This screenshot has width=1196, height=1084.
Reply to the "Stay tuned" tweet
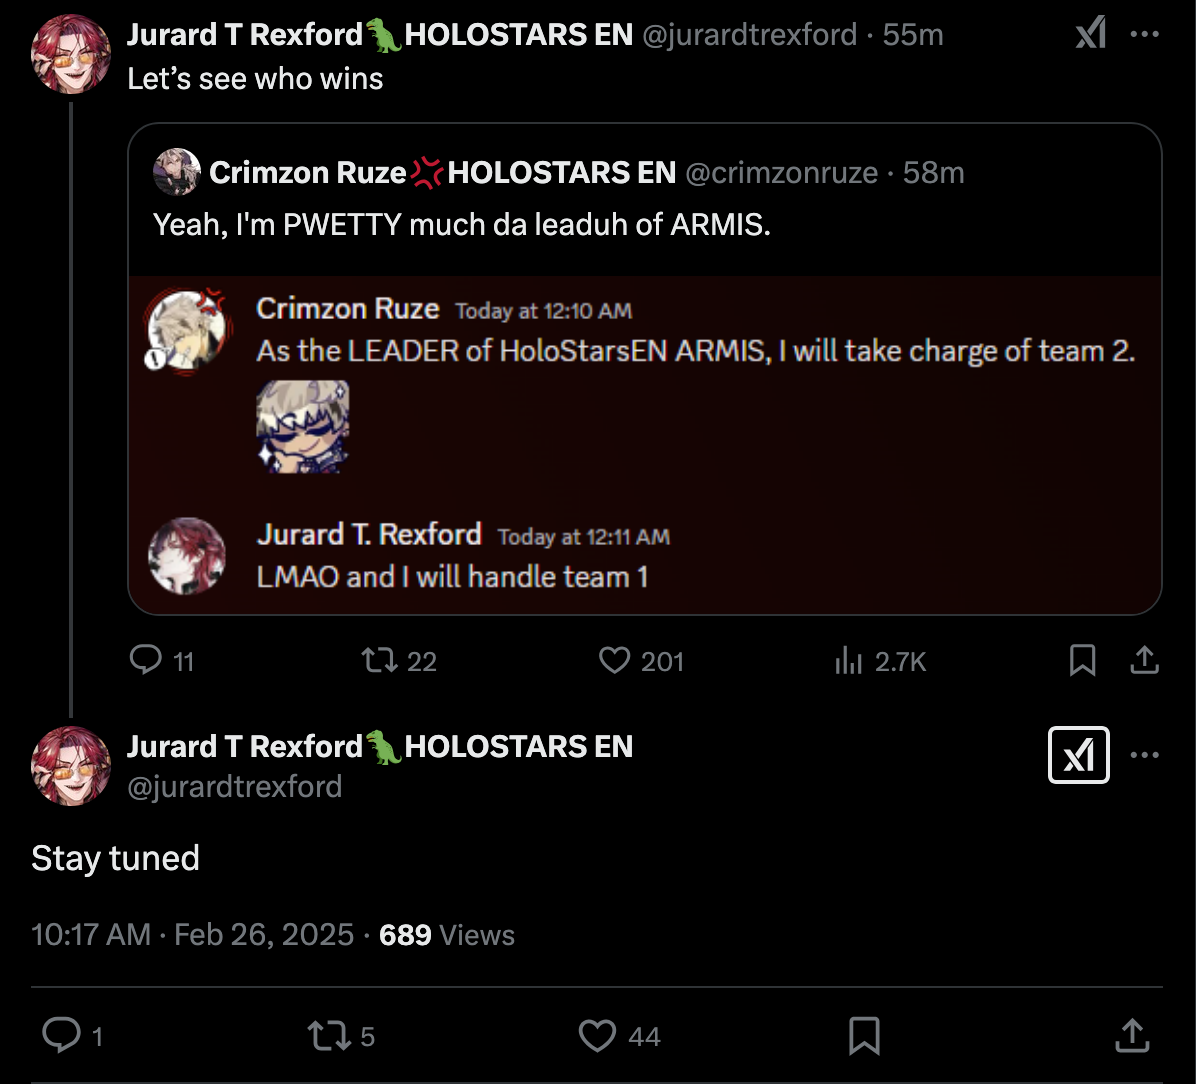click(62, 1035)
